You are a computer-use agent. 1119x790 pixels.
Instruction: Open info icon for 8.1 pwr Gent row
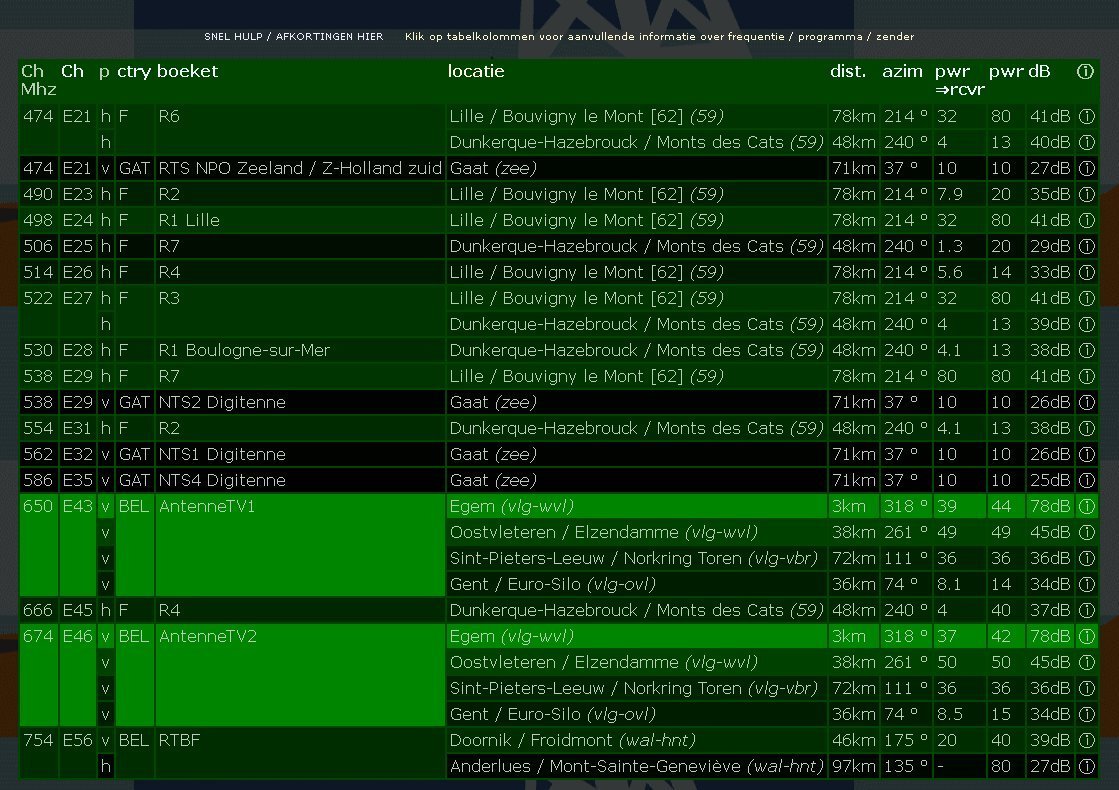1086,584
